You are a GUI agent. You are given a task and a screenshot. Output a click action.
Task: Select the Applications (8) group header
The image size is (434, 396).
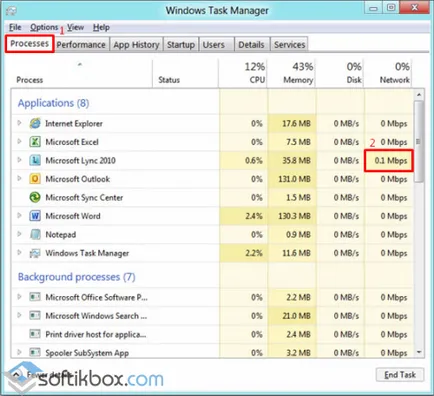tap(53, 103)
